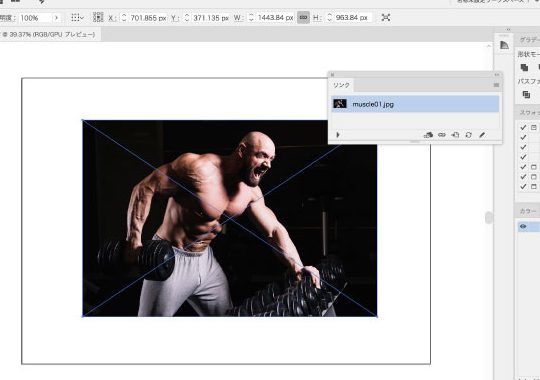Open the opacity slider flyout arrow
This screenshot has width=540, height=380.
56,18
